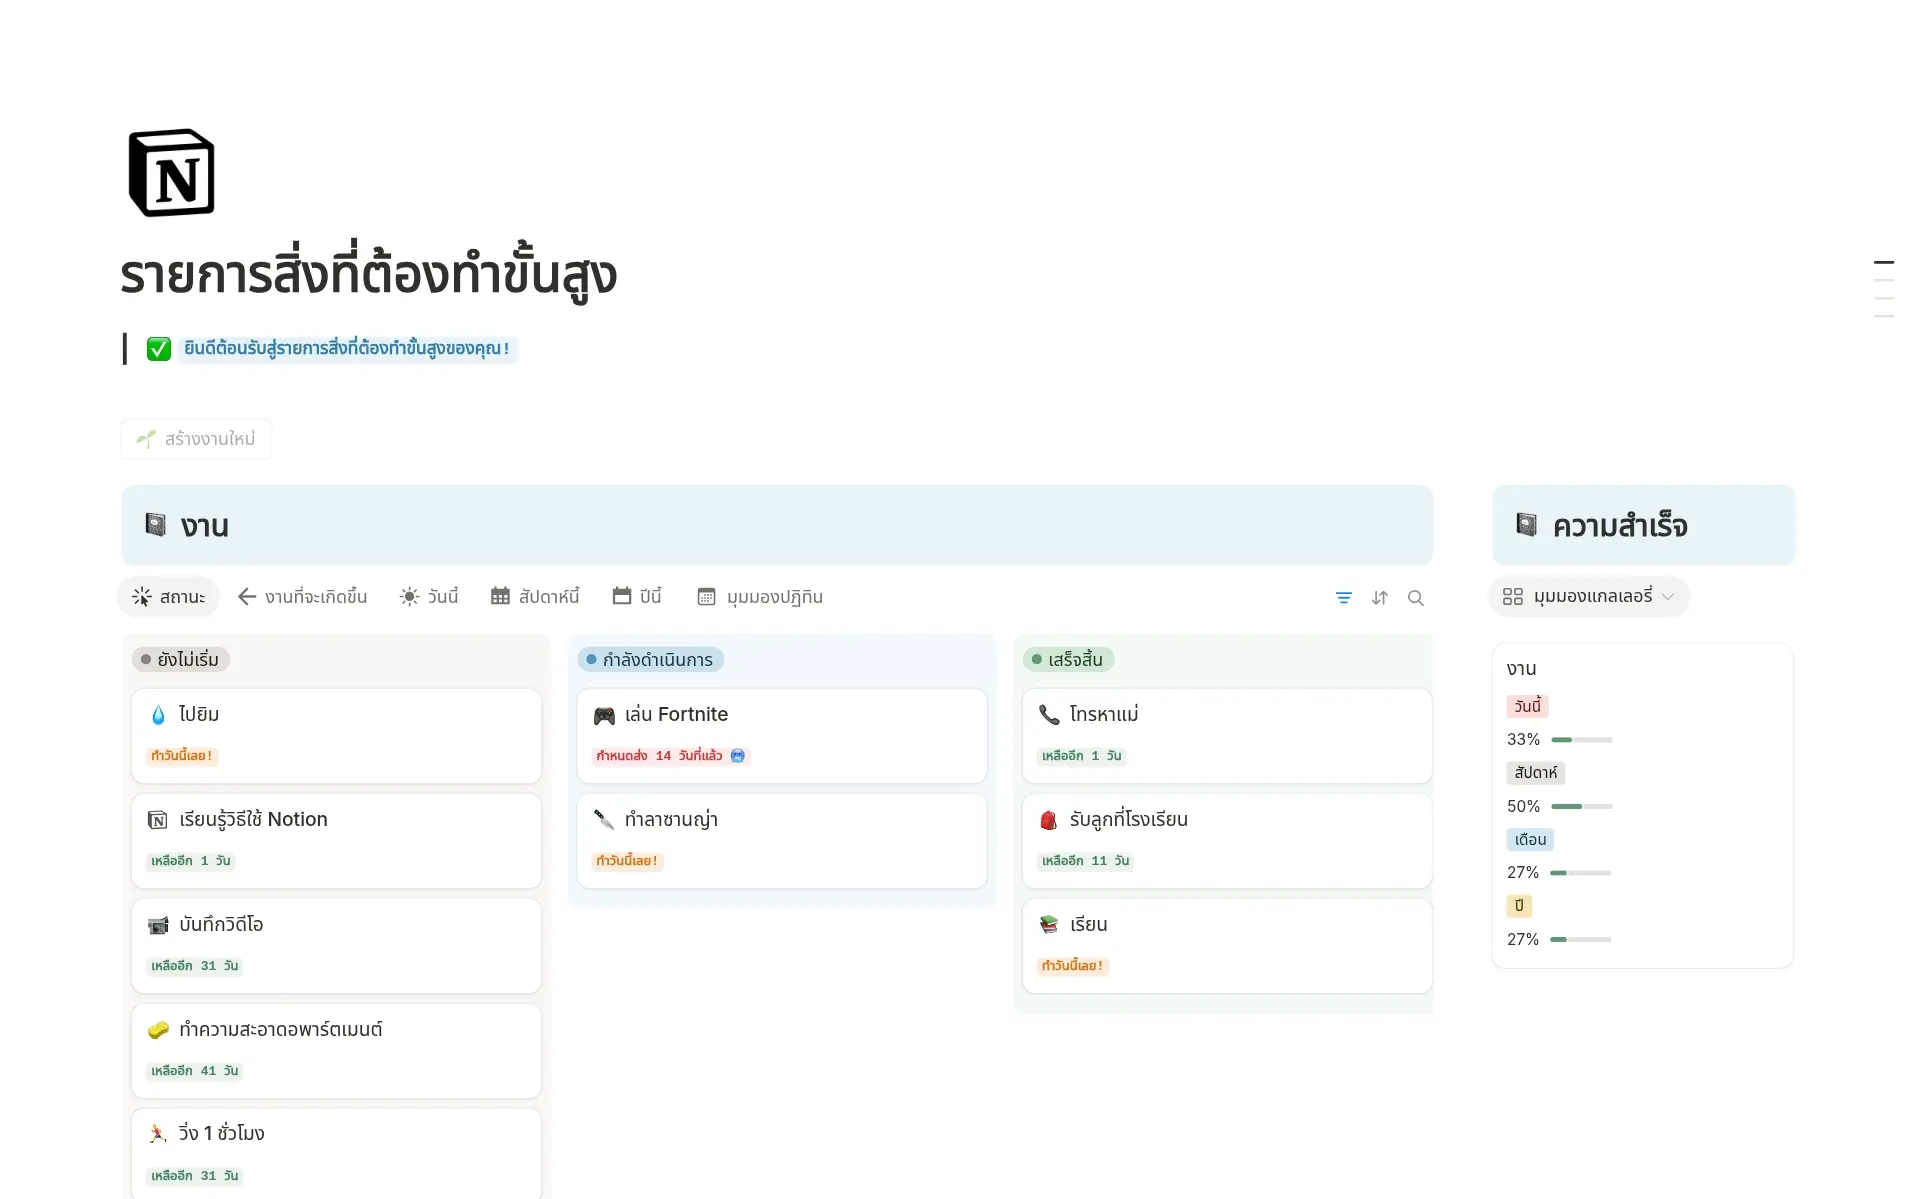
Task: Switch to the ปีนี้ view tab
Action: pos(637,597)
